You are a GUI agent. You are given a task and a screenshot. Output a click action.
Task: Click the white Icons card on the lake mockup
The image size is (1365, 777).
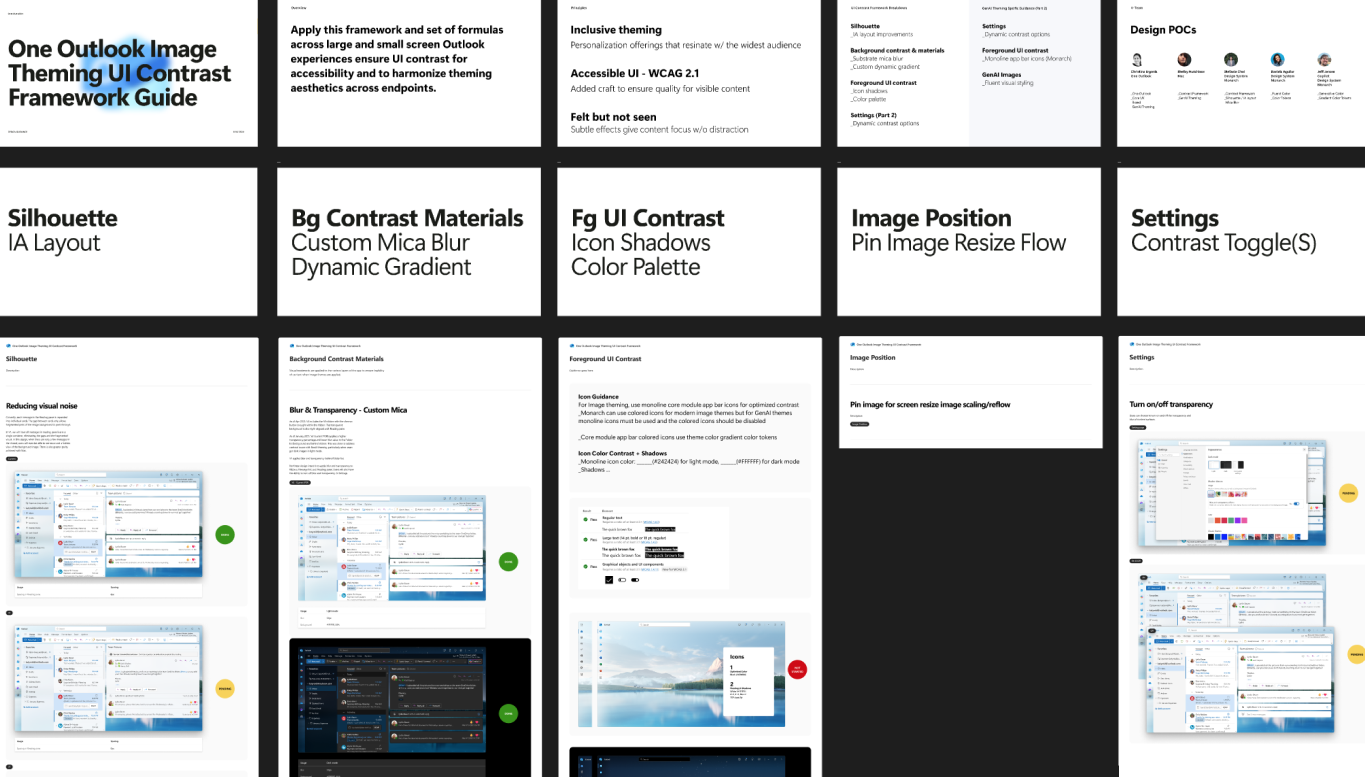pyautogui.click(x=747, y=680)
